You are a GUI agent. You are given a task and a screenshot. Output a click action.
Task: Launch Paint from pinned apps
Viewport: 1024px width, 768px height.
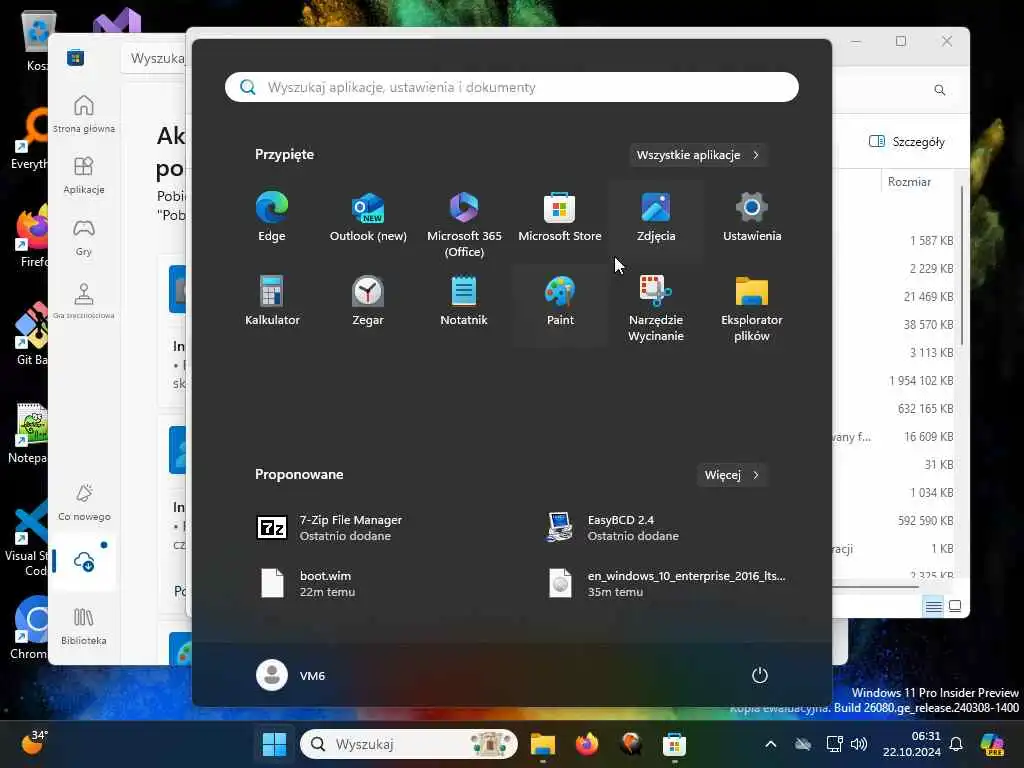(x=560, y=302)
